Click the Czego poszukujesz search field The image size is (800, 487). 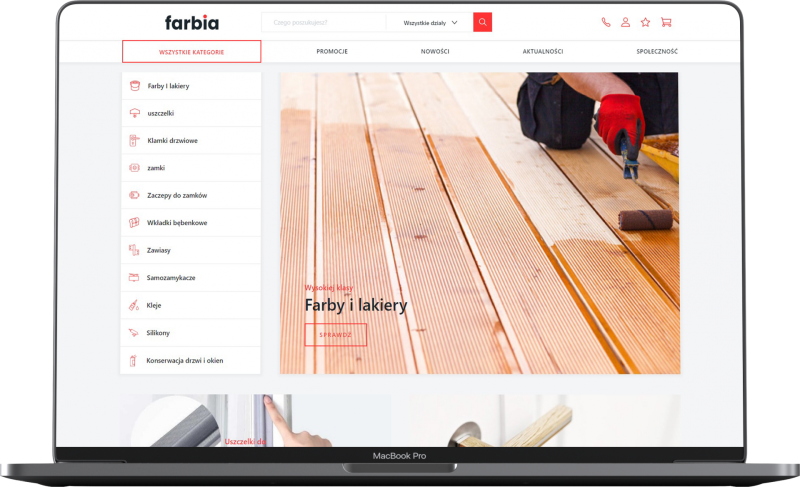[324, 22]
